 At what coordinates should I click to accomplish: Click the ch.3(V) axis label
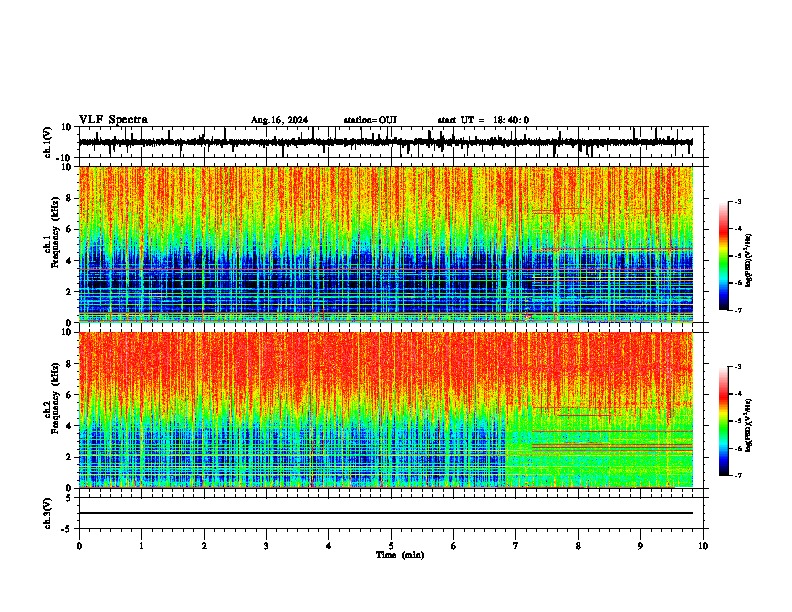tap(48, 514)
